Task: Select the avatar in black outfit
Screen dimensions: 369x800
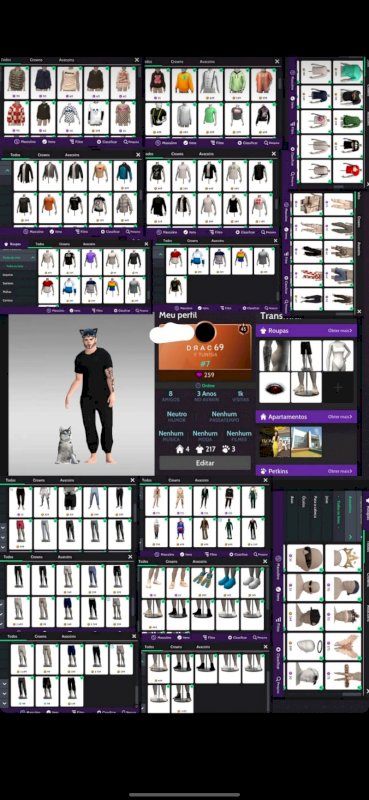Action: click(93, 395)
